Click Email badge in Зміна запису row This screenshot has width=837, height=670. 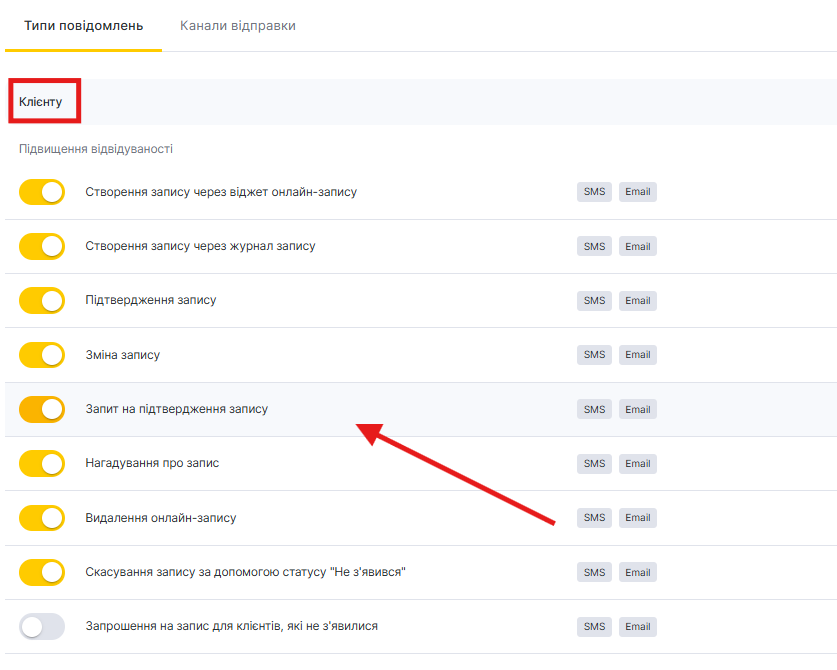point(637,355)
